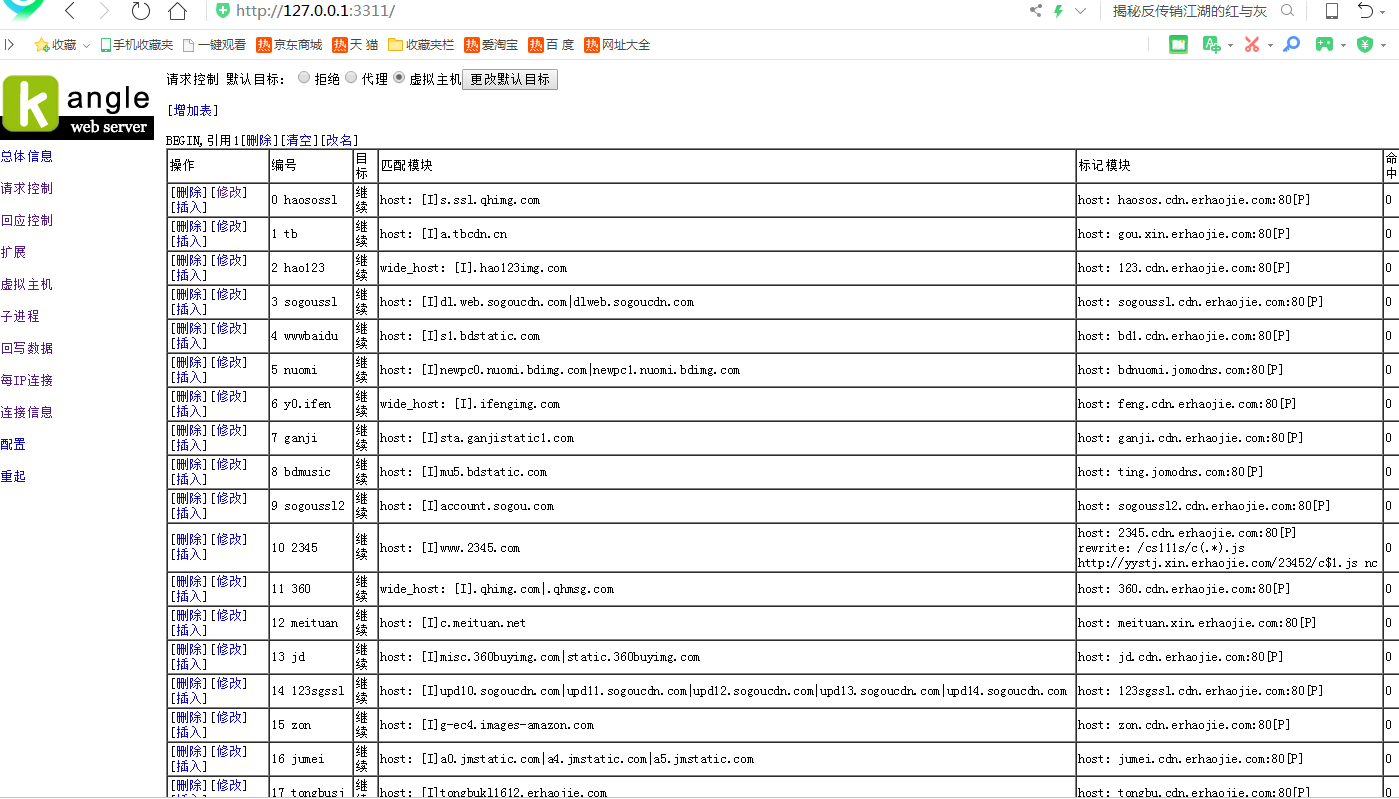Click 删除 for the haosossl rule

click(x=189, y=192)
